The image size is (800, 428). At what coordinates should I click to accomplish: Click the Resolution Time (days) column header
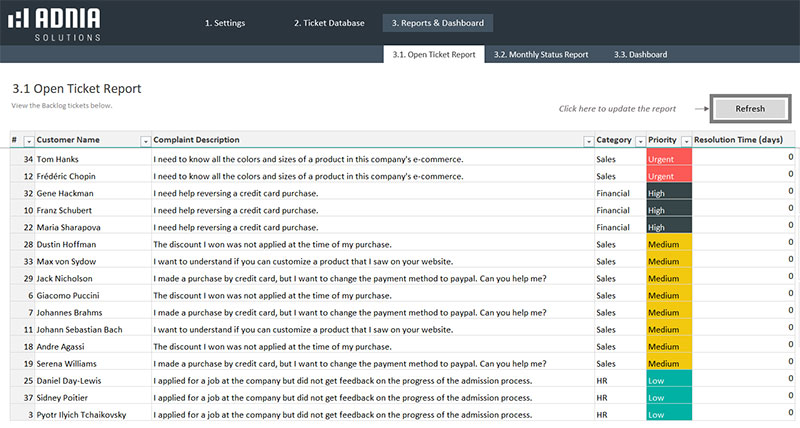point(740,140)
